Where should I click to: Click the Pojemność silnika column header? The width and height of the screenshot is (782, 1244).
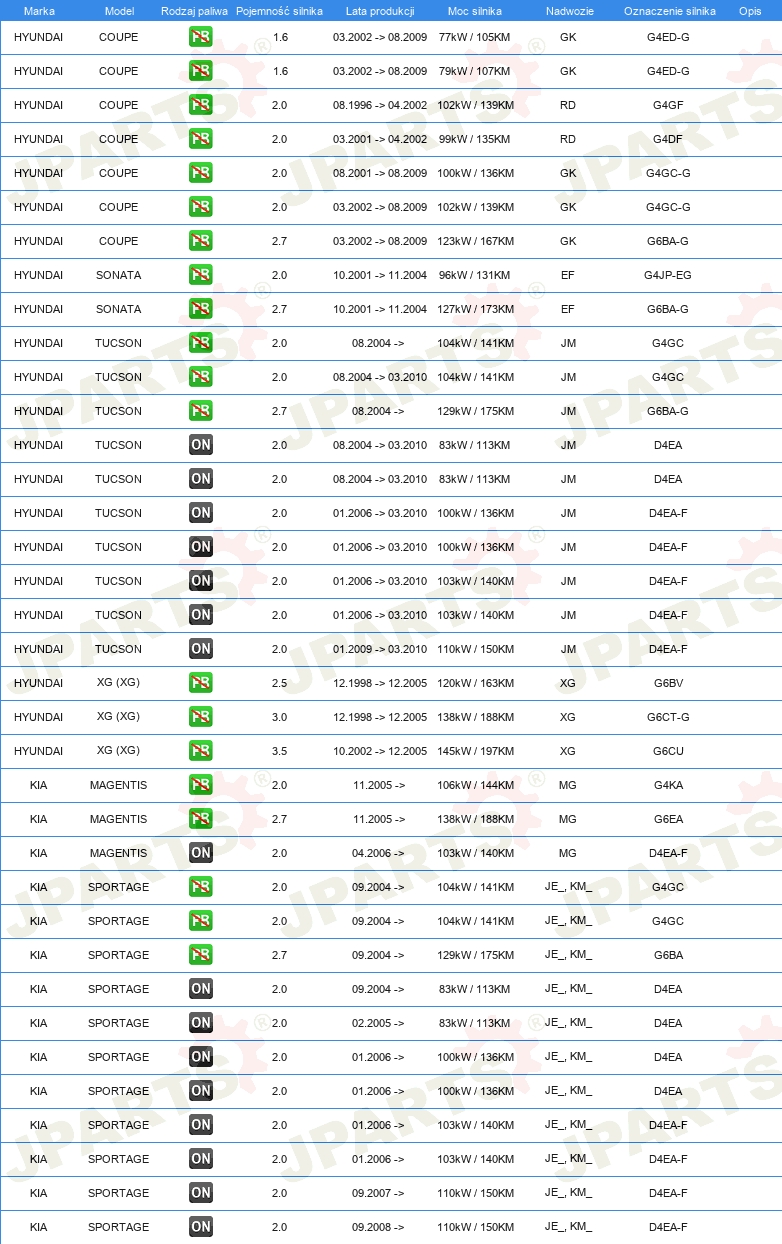[279, 11]
